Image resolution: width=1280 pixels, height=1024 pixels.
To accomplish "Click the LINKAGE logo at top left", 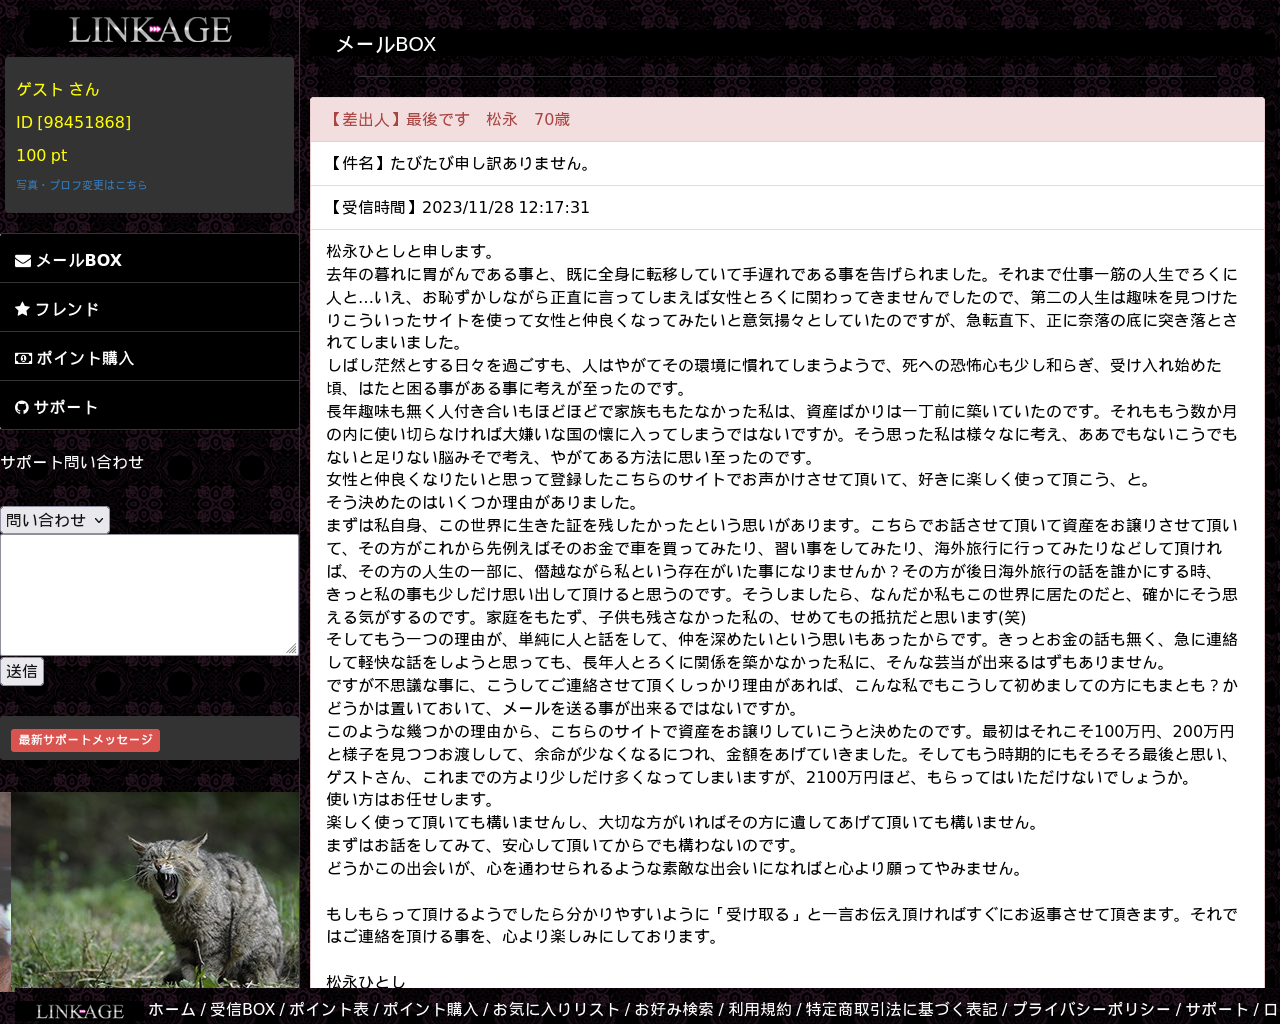I will (150, 30).
